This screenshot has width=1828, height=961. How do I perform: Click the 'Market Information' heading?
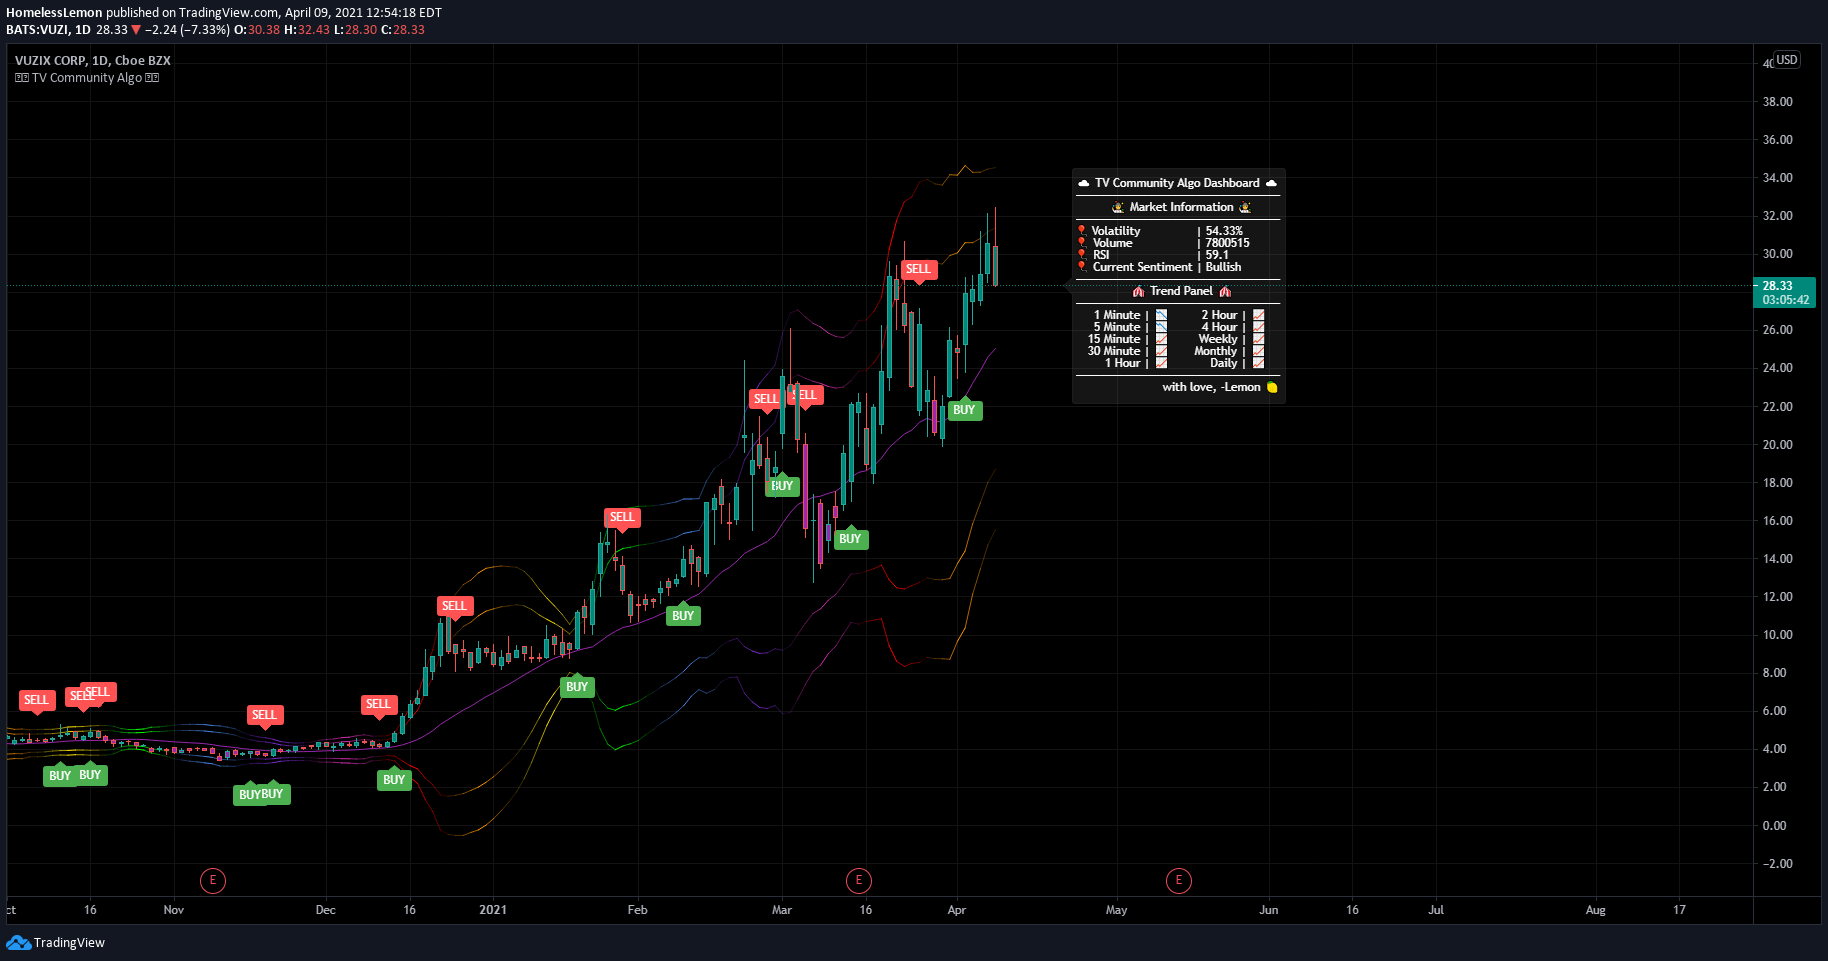coord(1181,207)
